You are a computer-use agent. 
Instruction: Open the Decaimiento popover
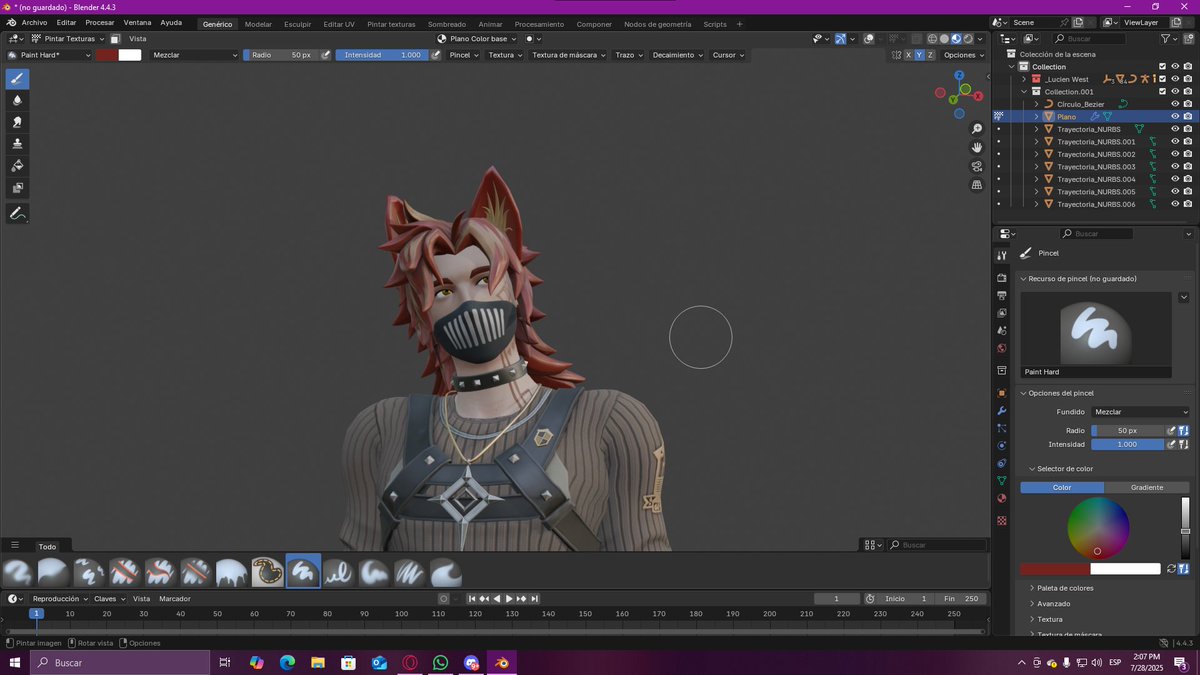677,55
